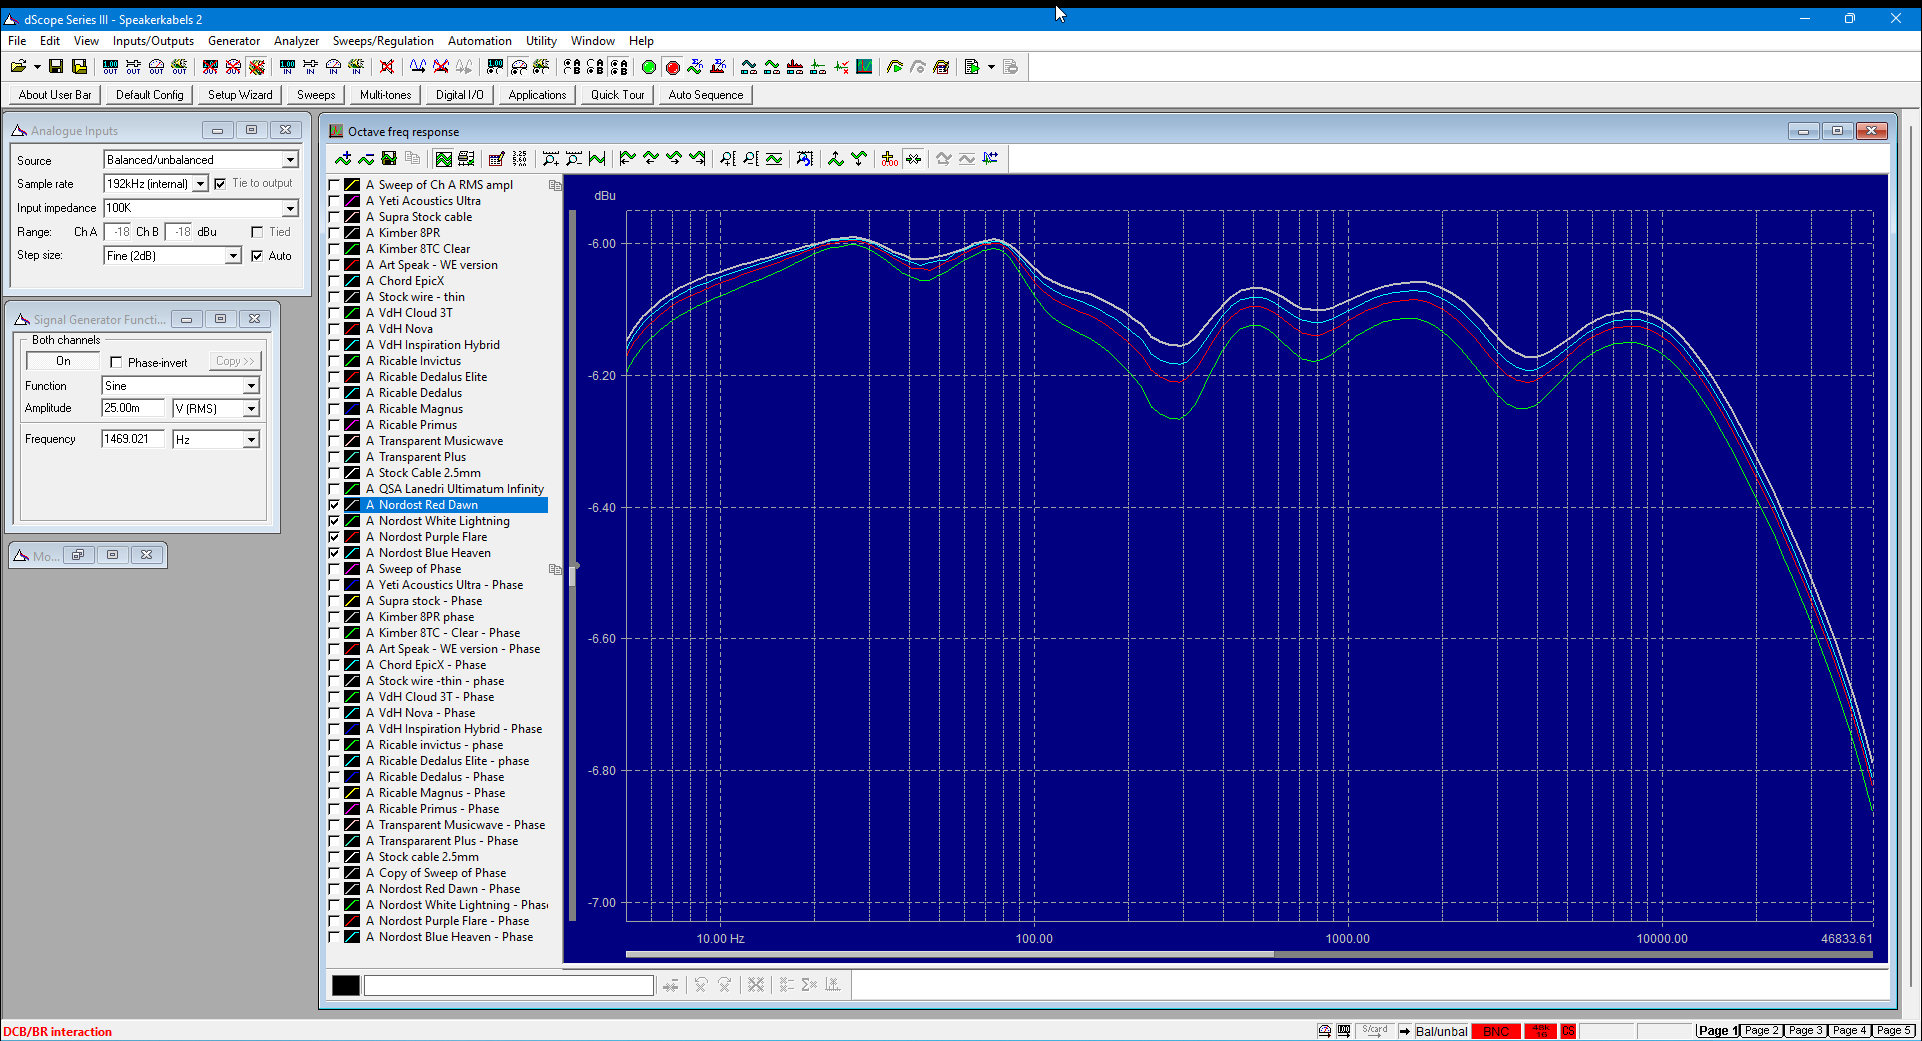Click the Save icon in main toolbar
The width and height of the screenshot is (1922, 1041).
pyautogui.click(x=56, y=67)
